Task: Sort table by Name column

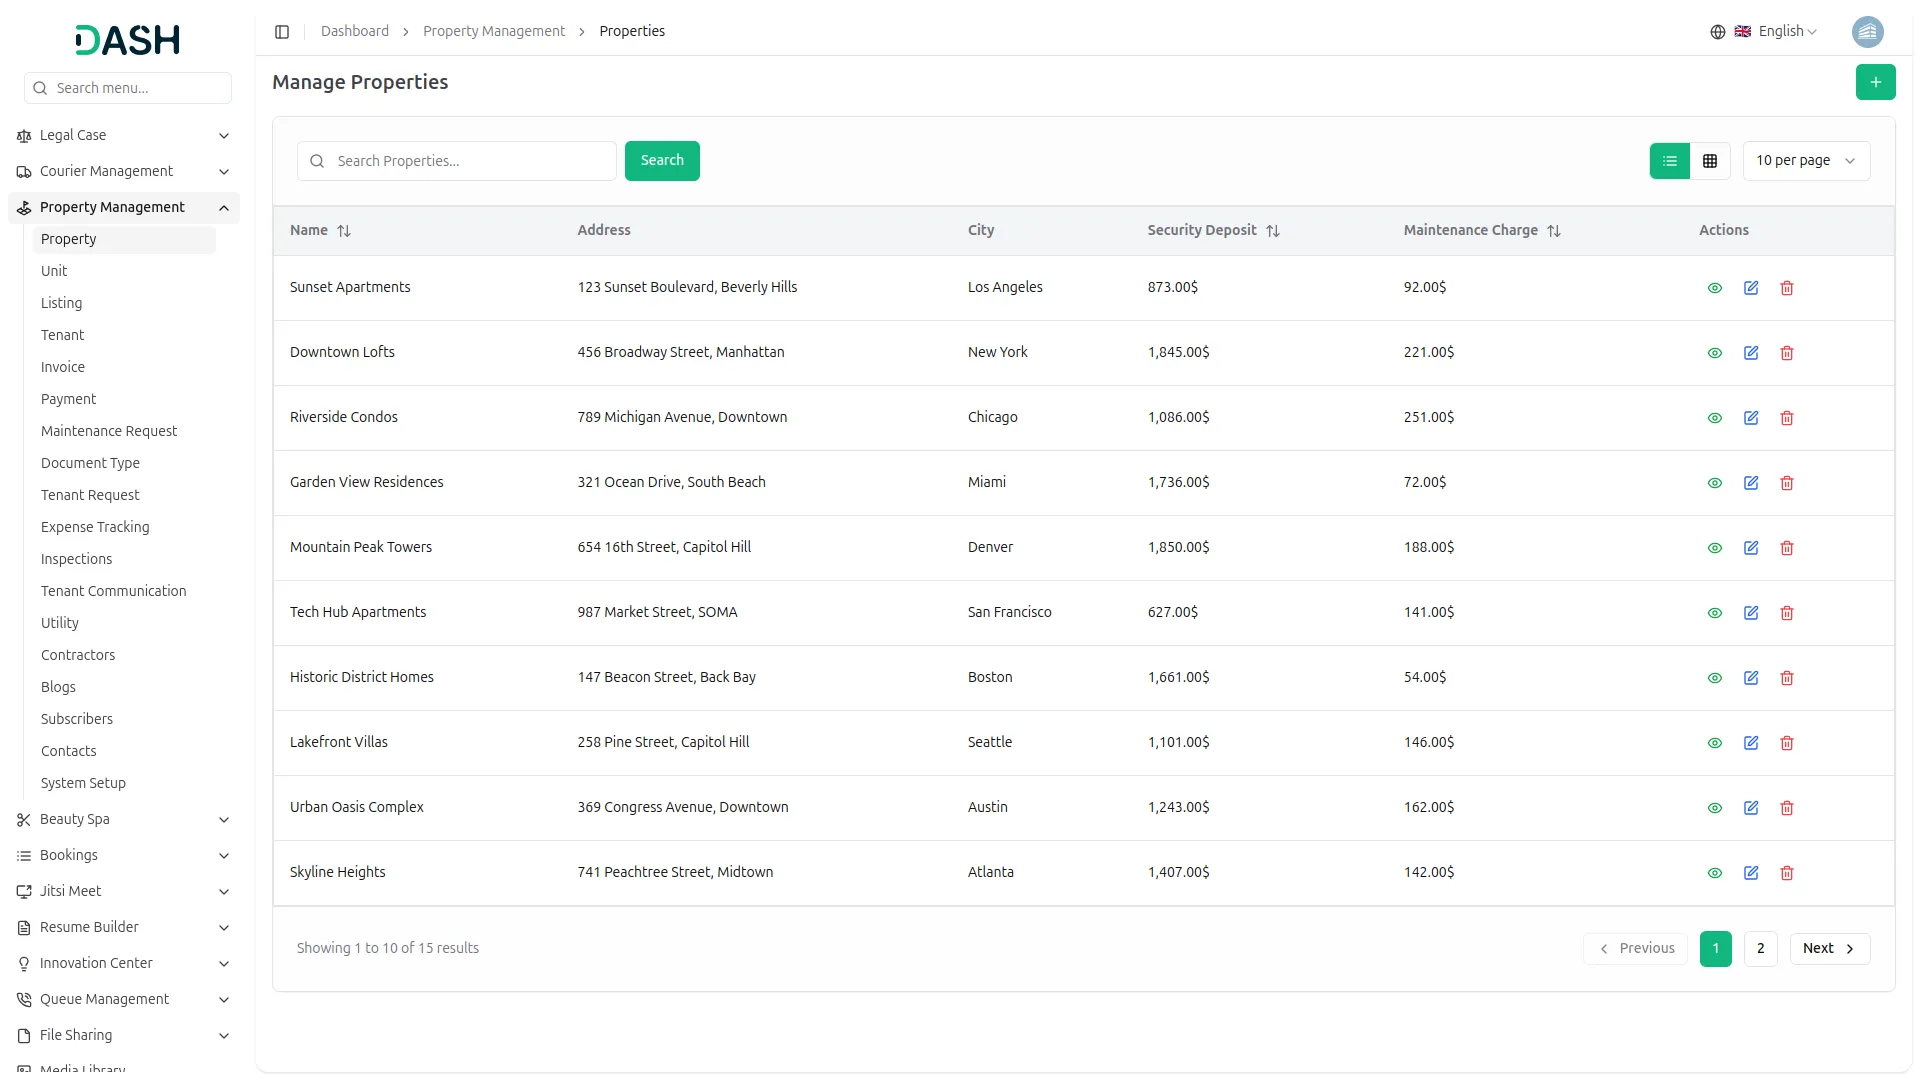Action: pos(343,231)
